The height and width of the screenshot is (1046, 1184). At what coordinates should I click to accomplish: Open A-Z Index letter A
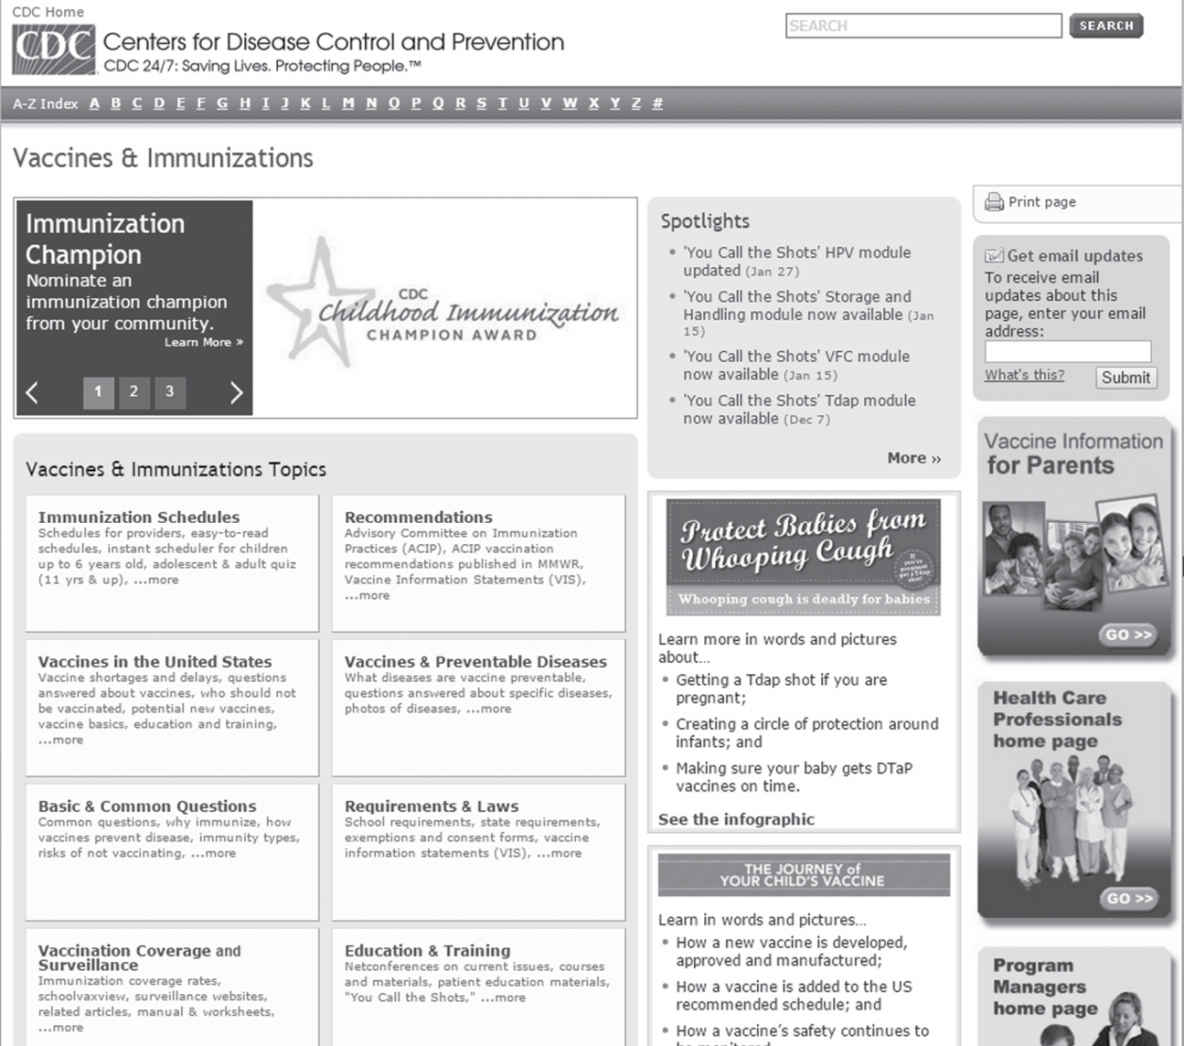94,103
